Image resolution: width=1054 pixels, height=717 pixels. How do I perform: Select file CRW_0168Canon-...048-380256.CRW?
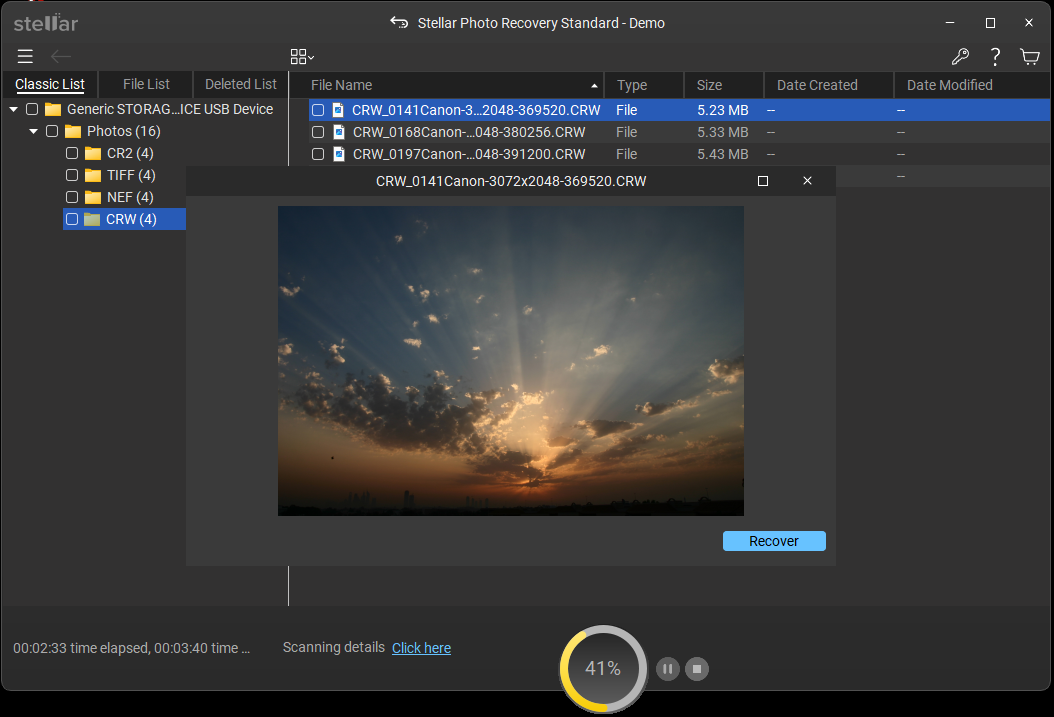click(x=469, y=132)
